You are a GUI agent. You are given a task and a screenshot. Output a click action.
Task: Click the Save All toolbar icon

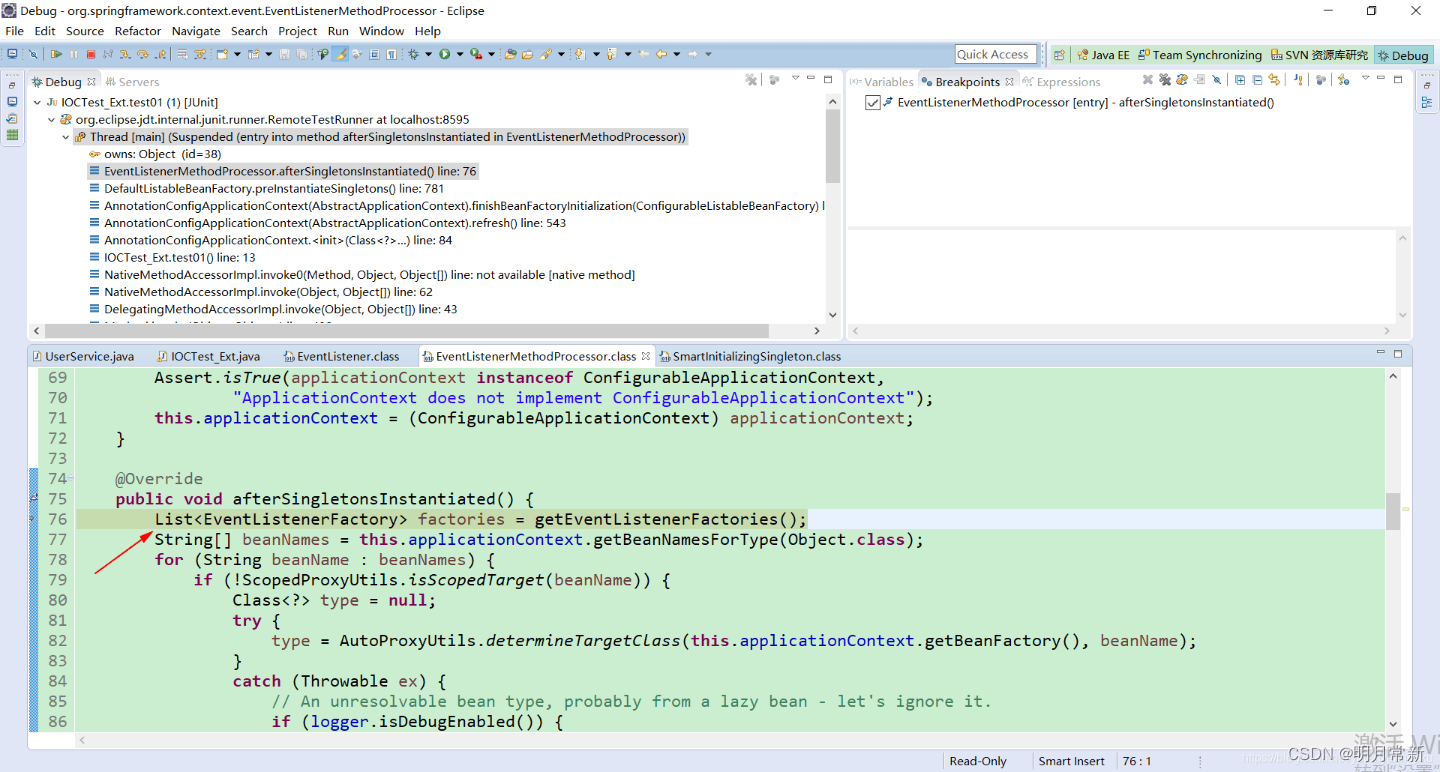(x=301, y=54)
